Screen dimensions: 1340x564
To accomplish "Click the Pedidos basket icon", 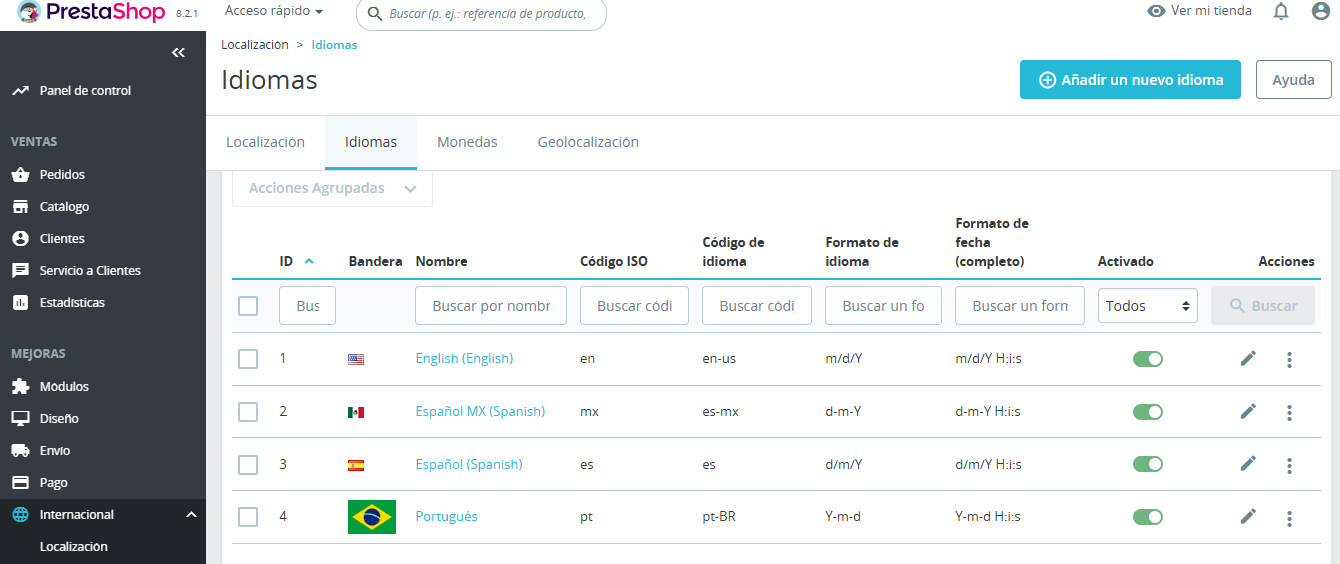I will point(20,175).
